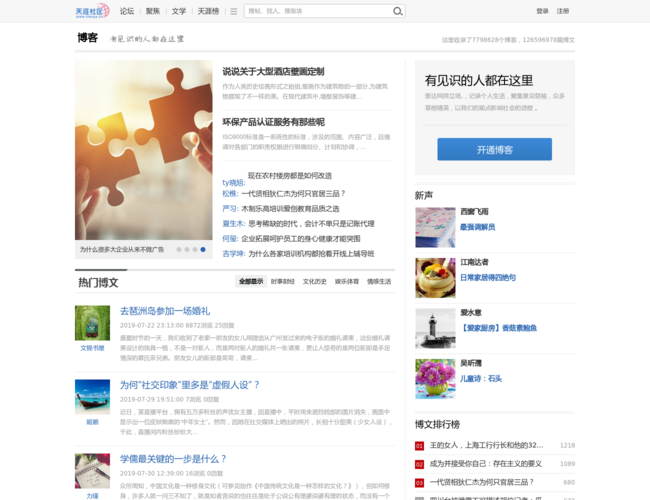The width and height of the screenshot is (650, 500).
Task: Select the last carousel indicator dot
Action: pos(203,249)
